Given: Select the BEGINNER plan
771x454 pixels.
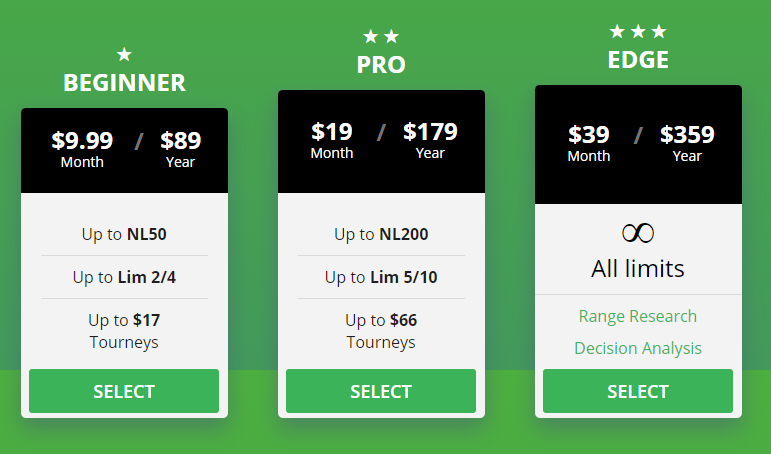Looking at the screenshot, I should tap(124, 391).
